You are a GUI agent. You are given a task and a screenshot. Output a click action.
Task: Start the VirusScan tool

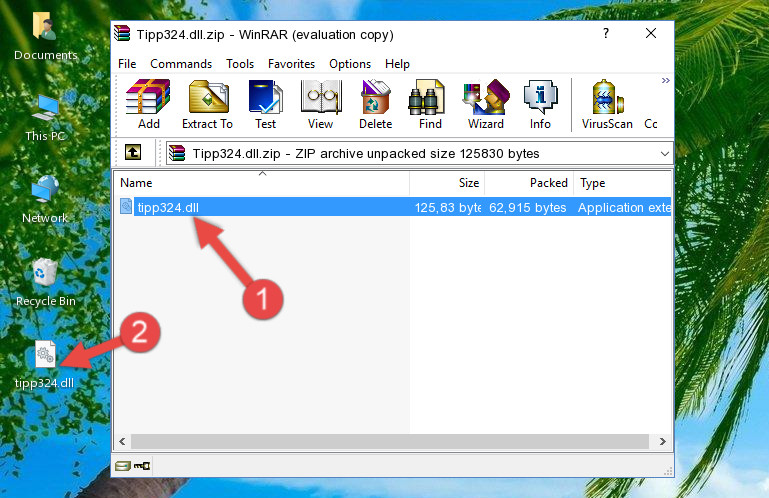point(607,105)
